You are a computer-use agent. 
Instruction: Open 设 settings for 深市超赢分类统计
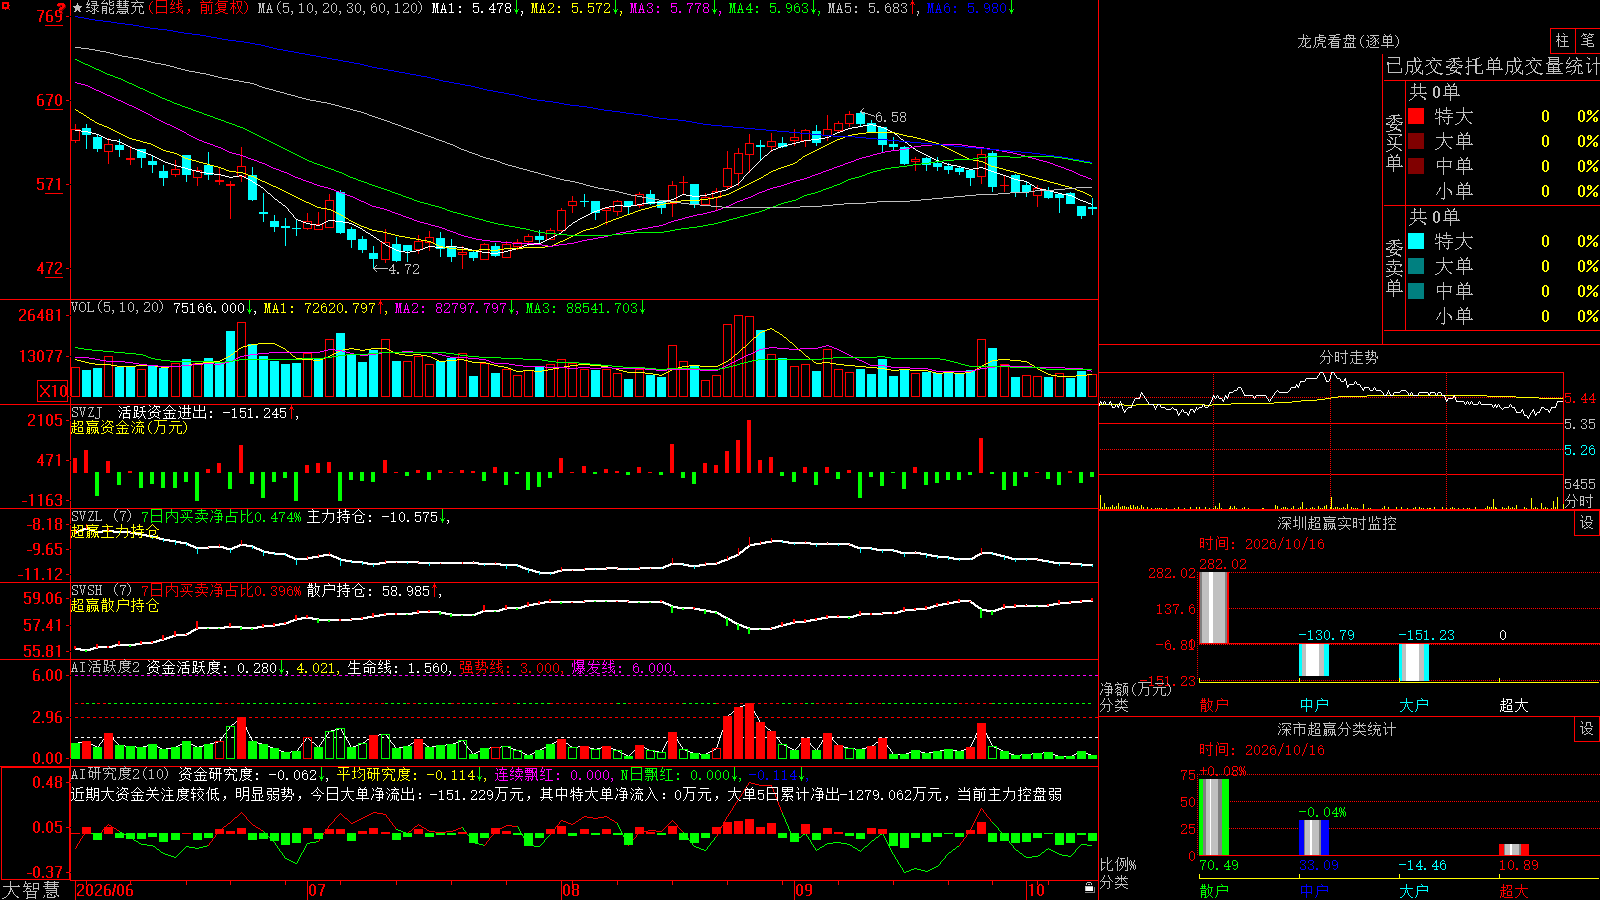point(1587,729)
